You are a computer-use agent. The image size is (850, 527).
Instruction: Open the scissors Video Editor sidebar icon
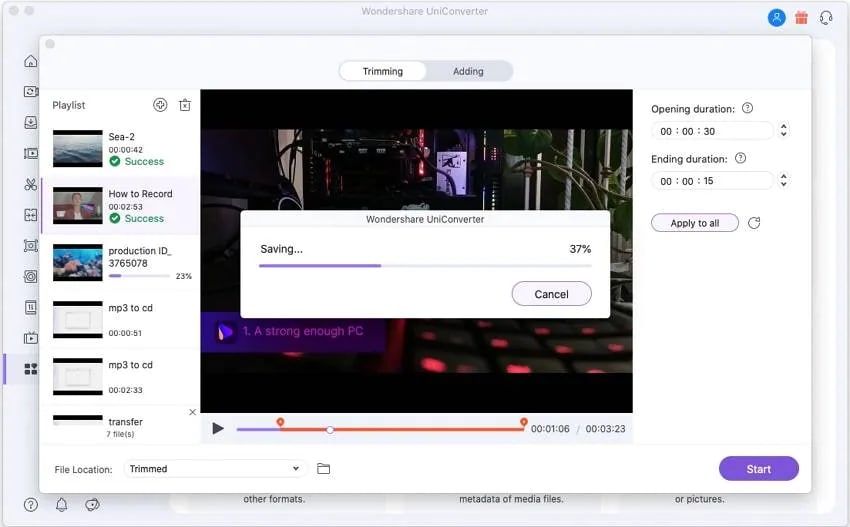tap(31, 184)
